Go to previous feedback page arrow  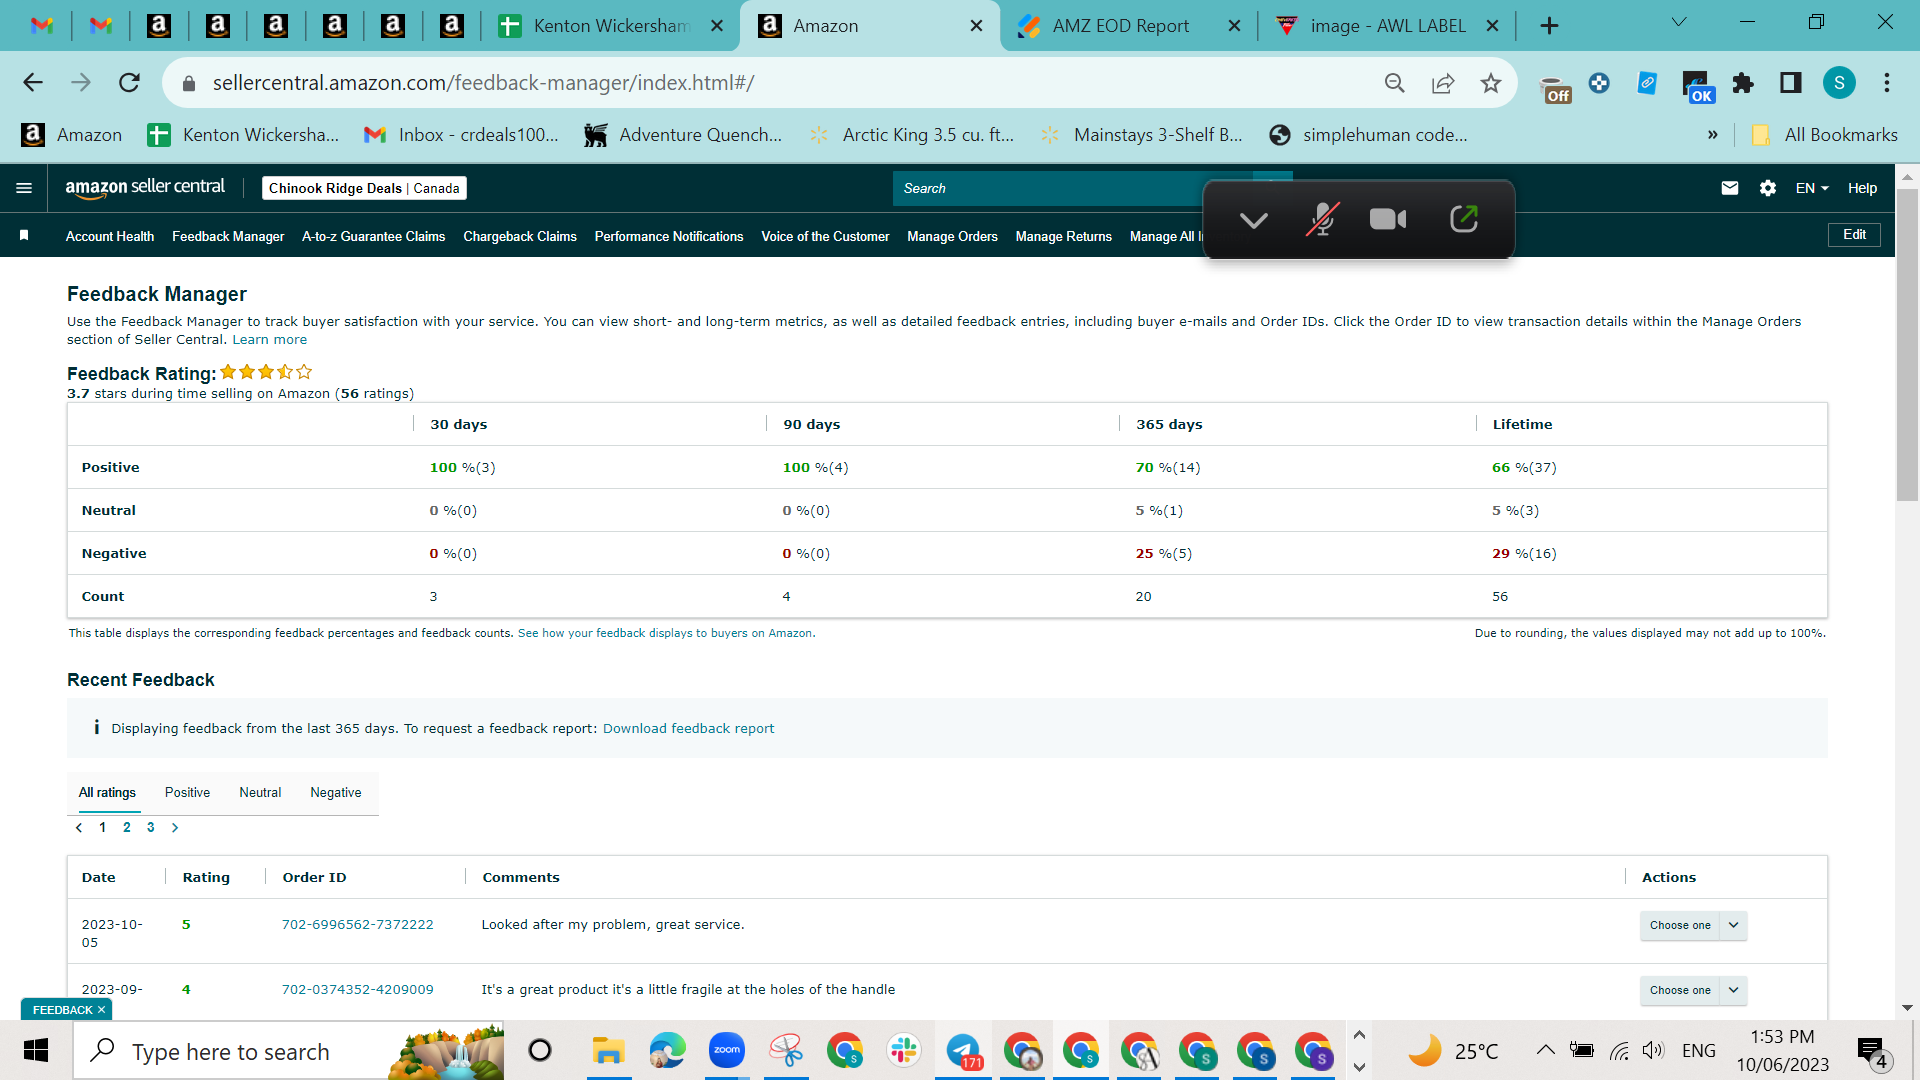79,827
